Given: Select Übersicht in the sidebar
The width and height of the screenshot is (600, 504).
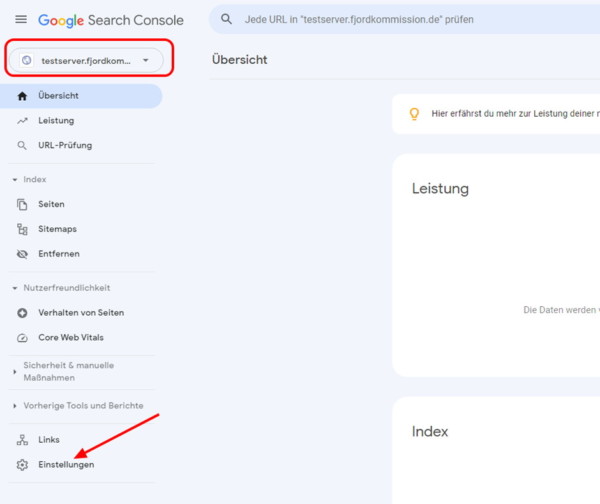Looking at the screenshot, I should (81, 96).
